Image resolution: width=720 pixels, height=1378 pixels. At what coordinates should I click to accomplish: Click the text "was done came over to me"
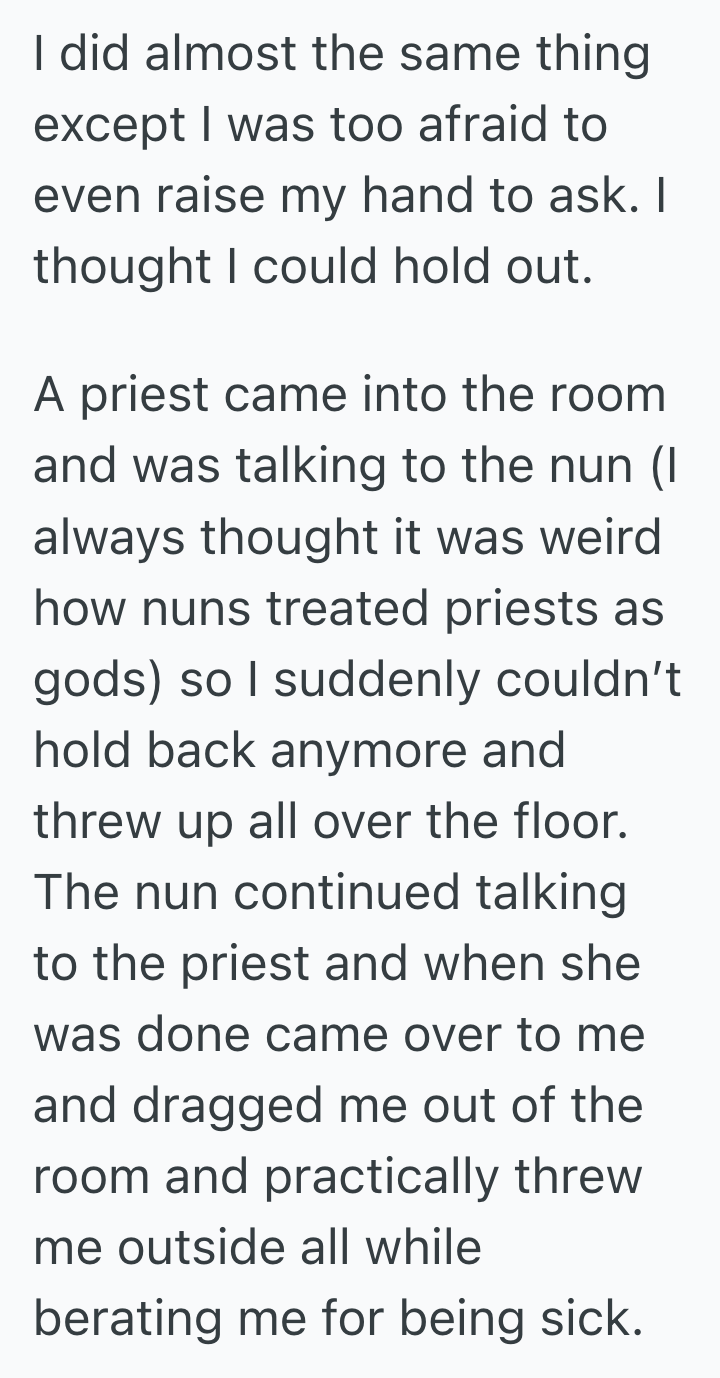(x=339, y=1033)
